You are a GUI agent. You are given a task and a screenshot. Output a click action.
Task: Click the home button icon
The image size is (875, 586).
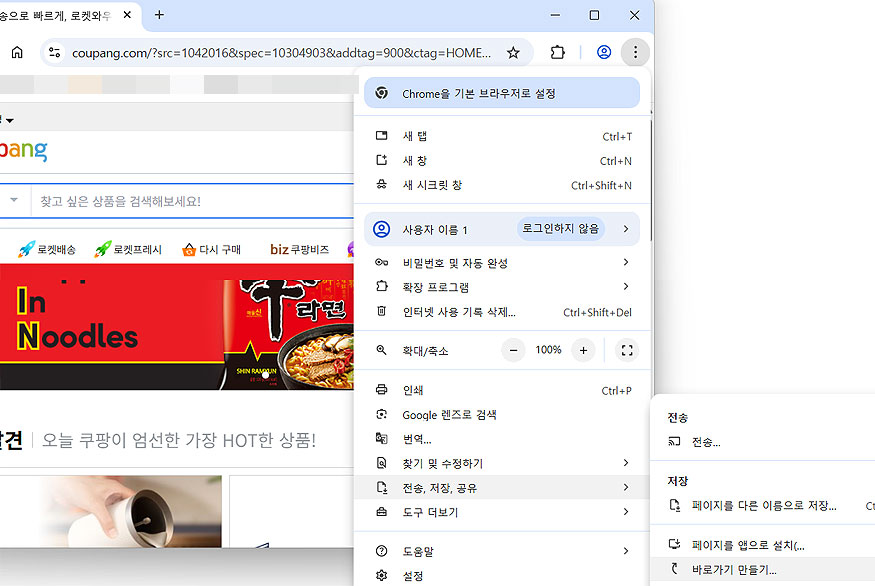pyautogui.click(x=17, y=52)
